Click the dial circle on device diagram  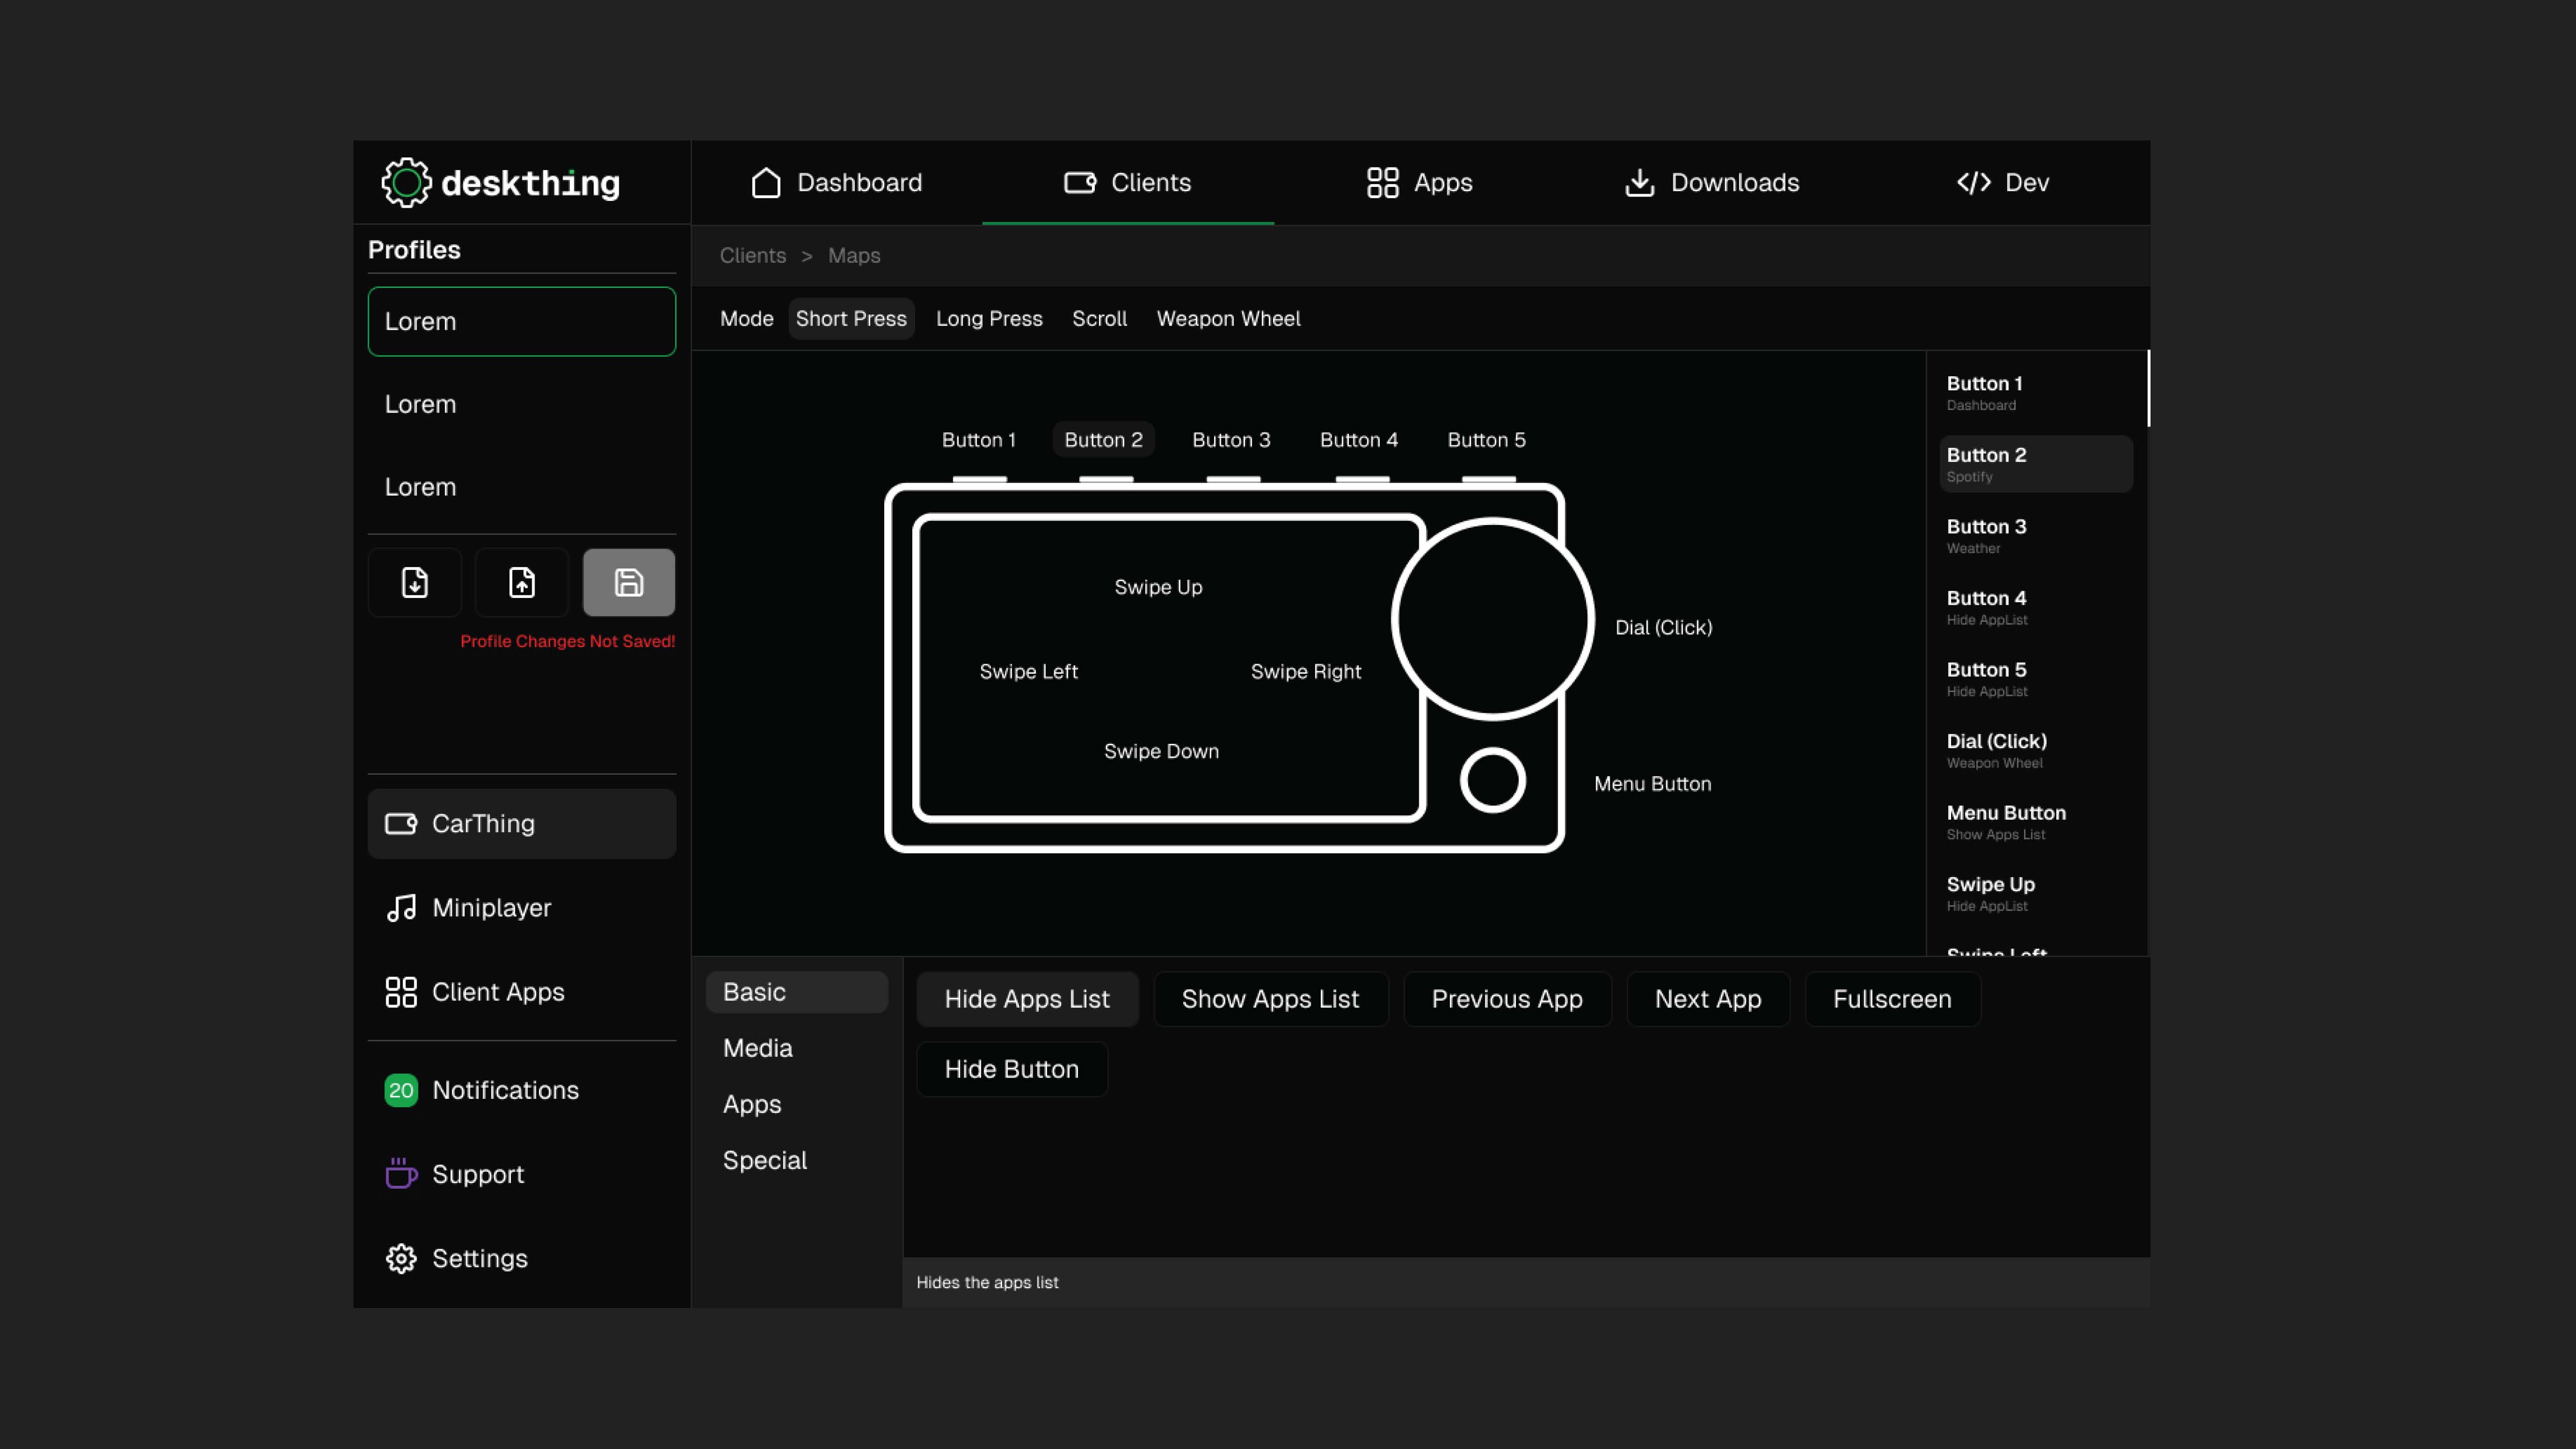pos(1492,619)
